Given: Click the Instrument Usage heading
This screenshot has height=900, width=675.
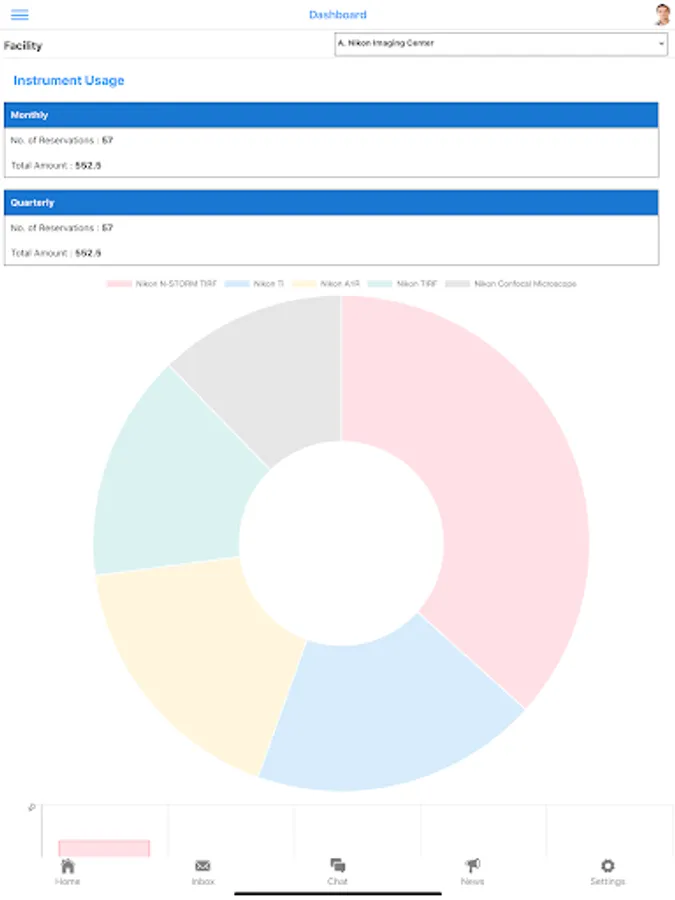Looking at the screenshot, I should [x=69, y=80].
